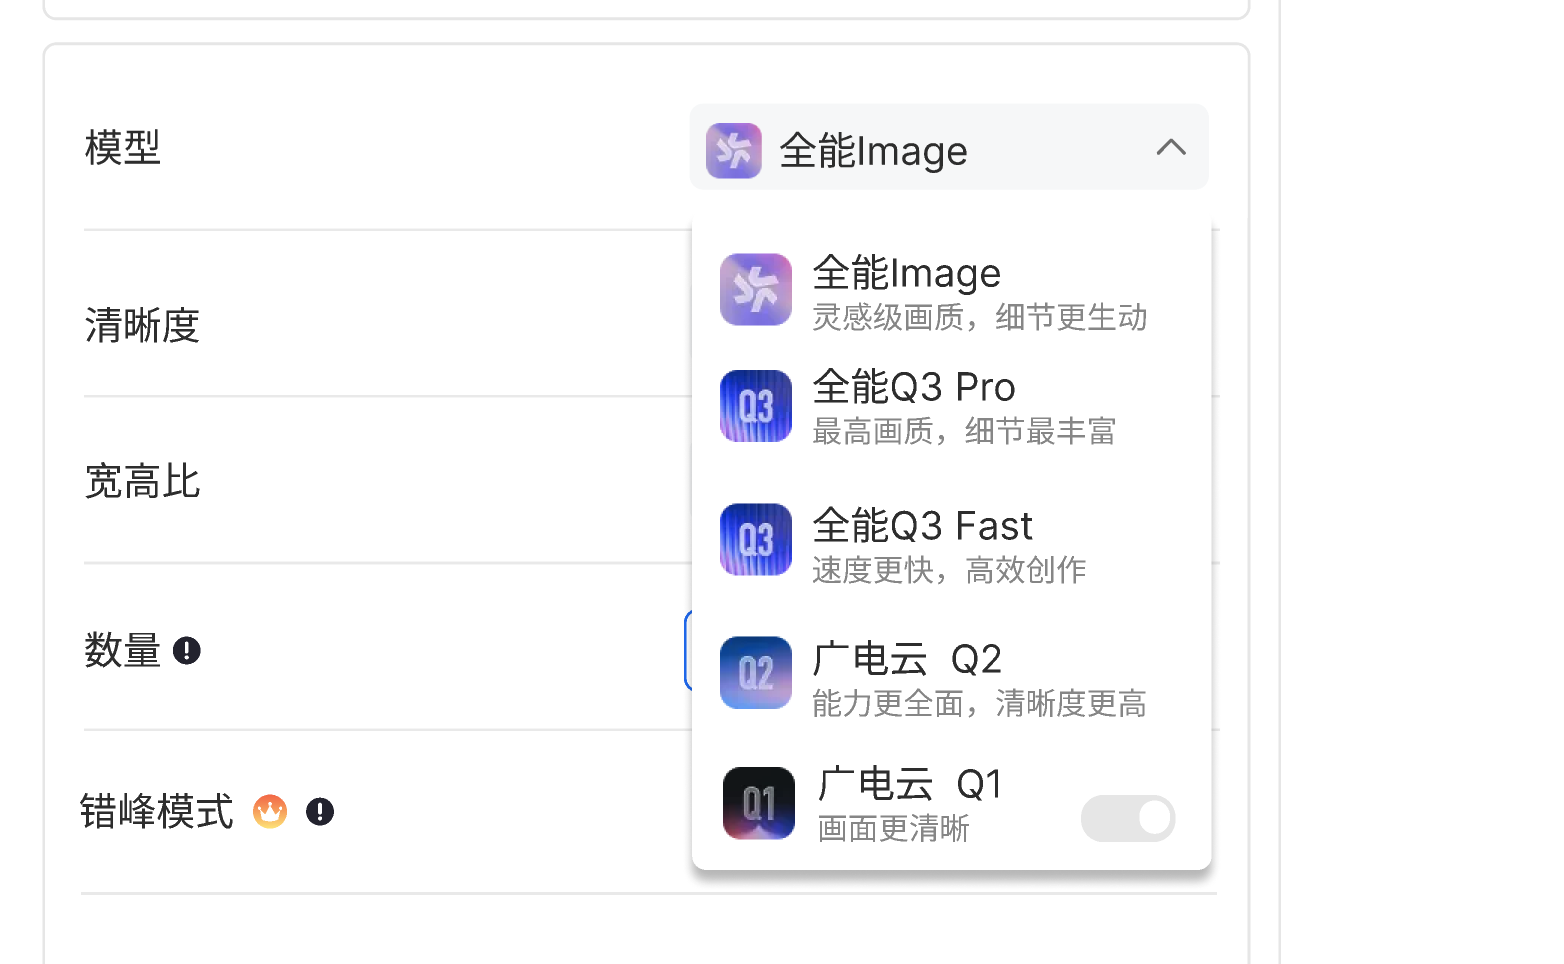Click the dark Q1 model icon
This screenshot has height=964, width=1564.
click(759, 803)
